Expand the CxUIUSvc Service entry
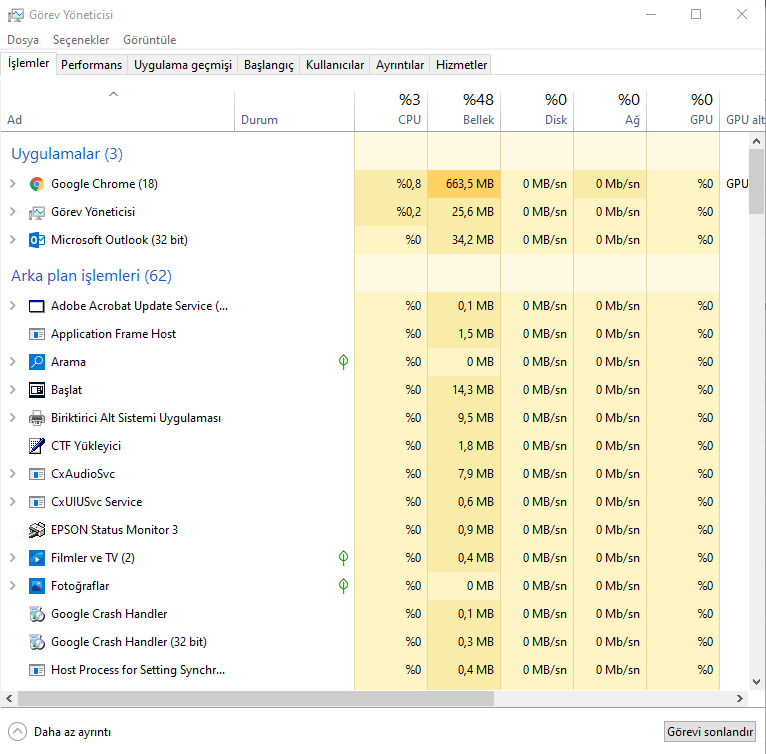766x754 pixels. click(13, 501)
